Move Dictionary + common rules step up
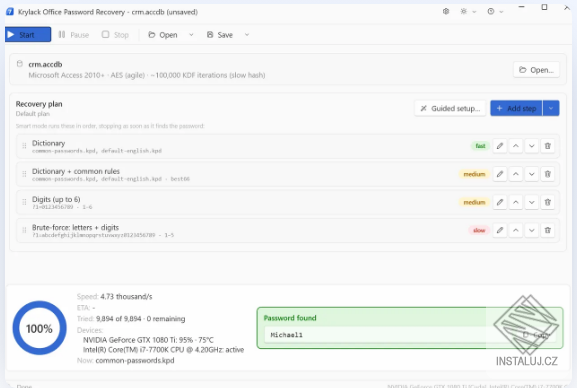Viewport: 577px width, 388px height. 516,174
